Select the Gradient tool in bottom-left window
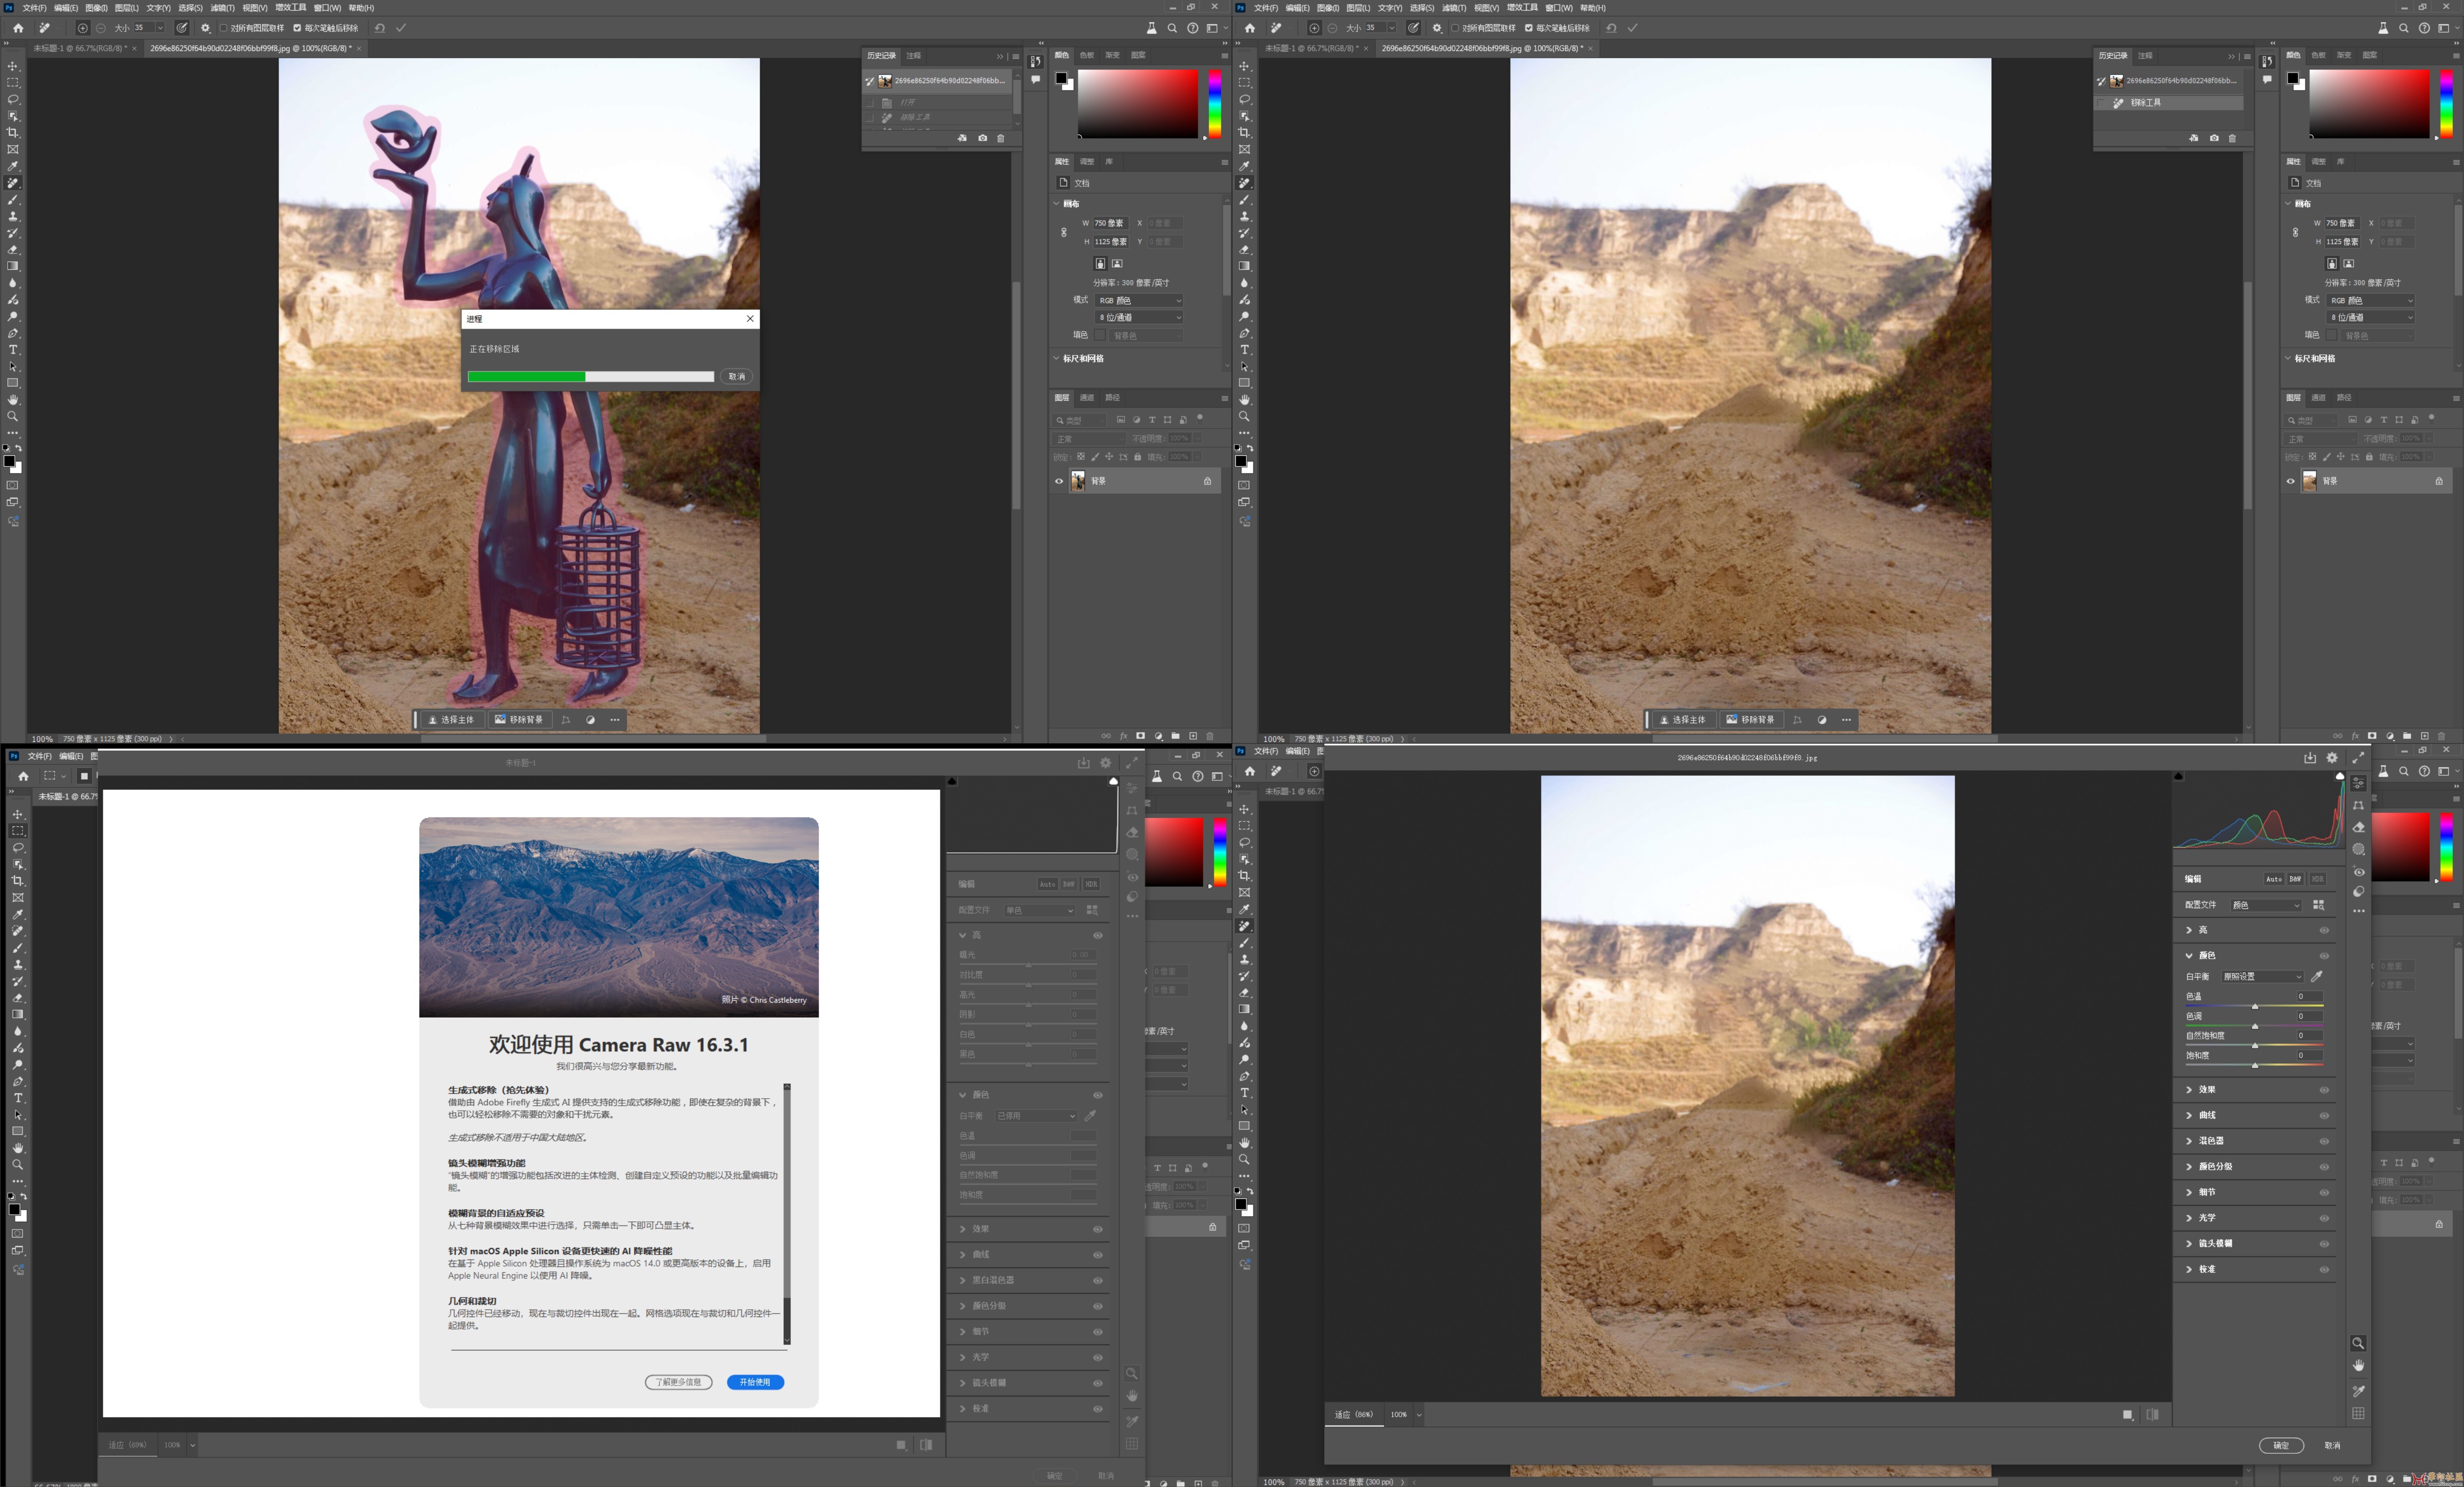2464x1487 pixels. pos(18,1014)
